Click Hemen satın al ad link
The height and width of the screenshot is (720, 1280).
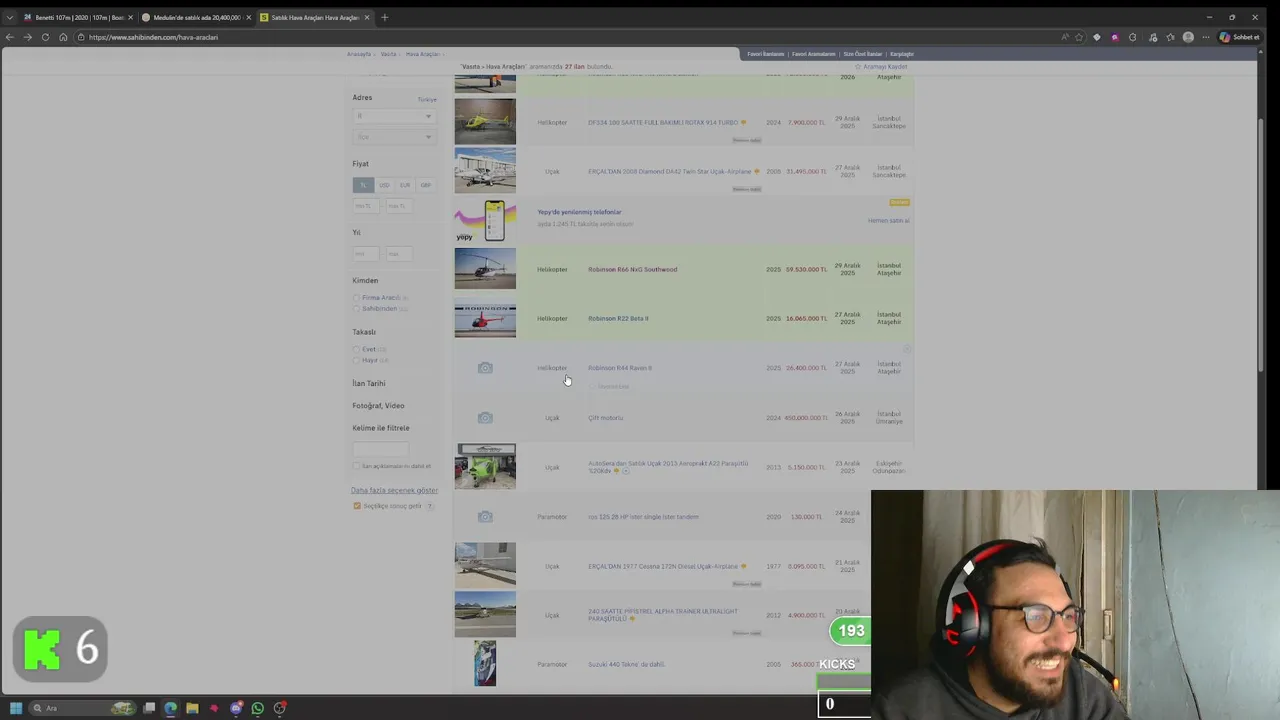tap(888, 220)
